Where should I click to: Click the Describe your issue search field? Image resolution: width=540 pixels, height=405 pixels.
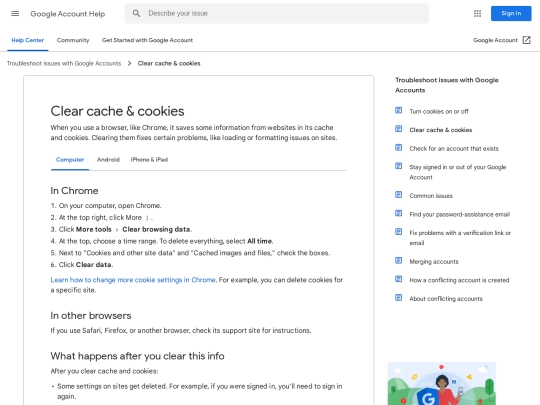(277, 13)
